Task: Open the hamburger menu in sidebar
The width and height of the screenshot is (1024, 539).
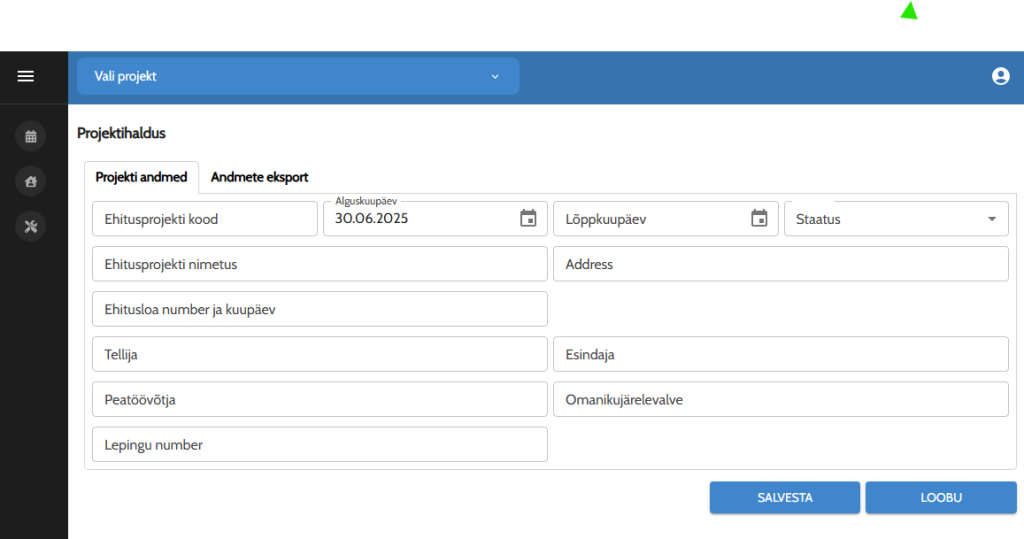Action: [x=26, y=76]
